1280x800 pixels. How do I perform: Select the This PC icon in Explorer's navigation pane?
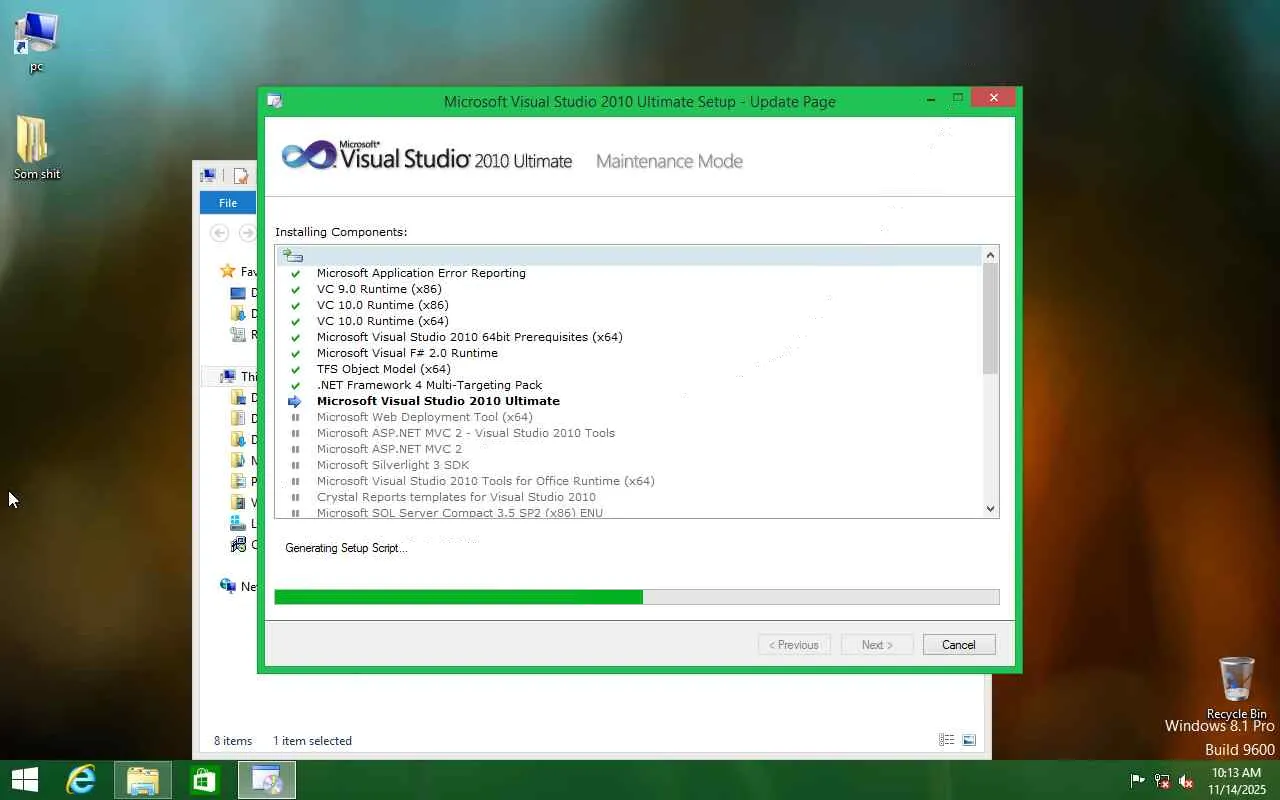point(228,377)
